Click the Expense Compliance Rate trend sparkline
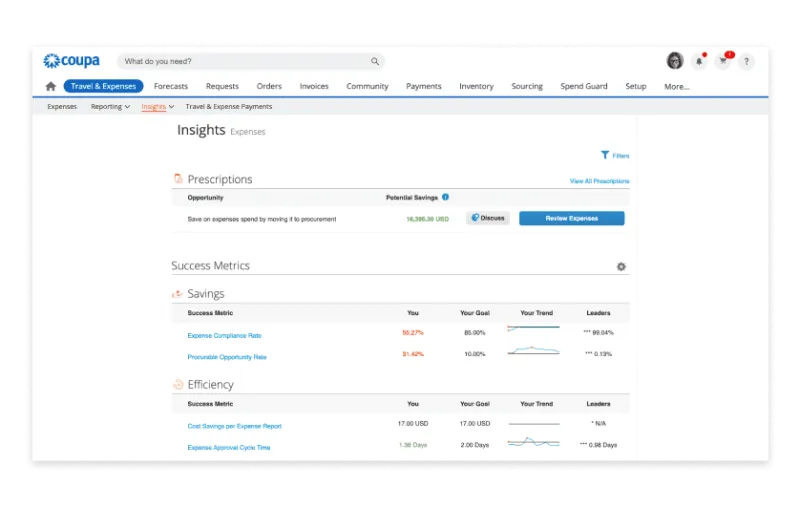 [x=533, y=328]
